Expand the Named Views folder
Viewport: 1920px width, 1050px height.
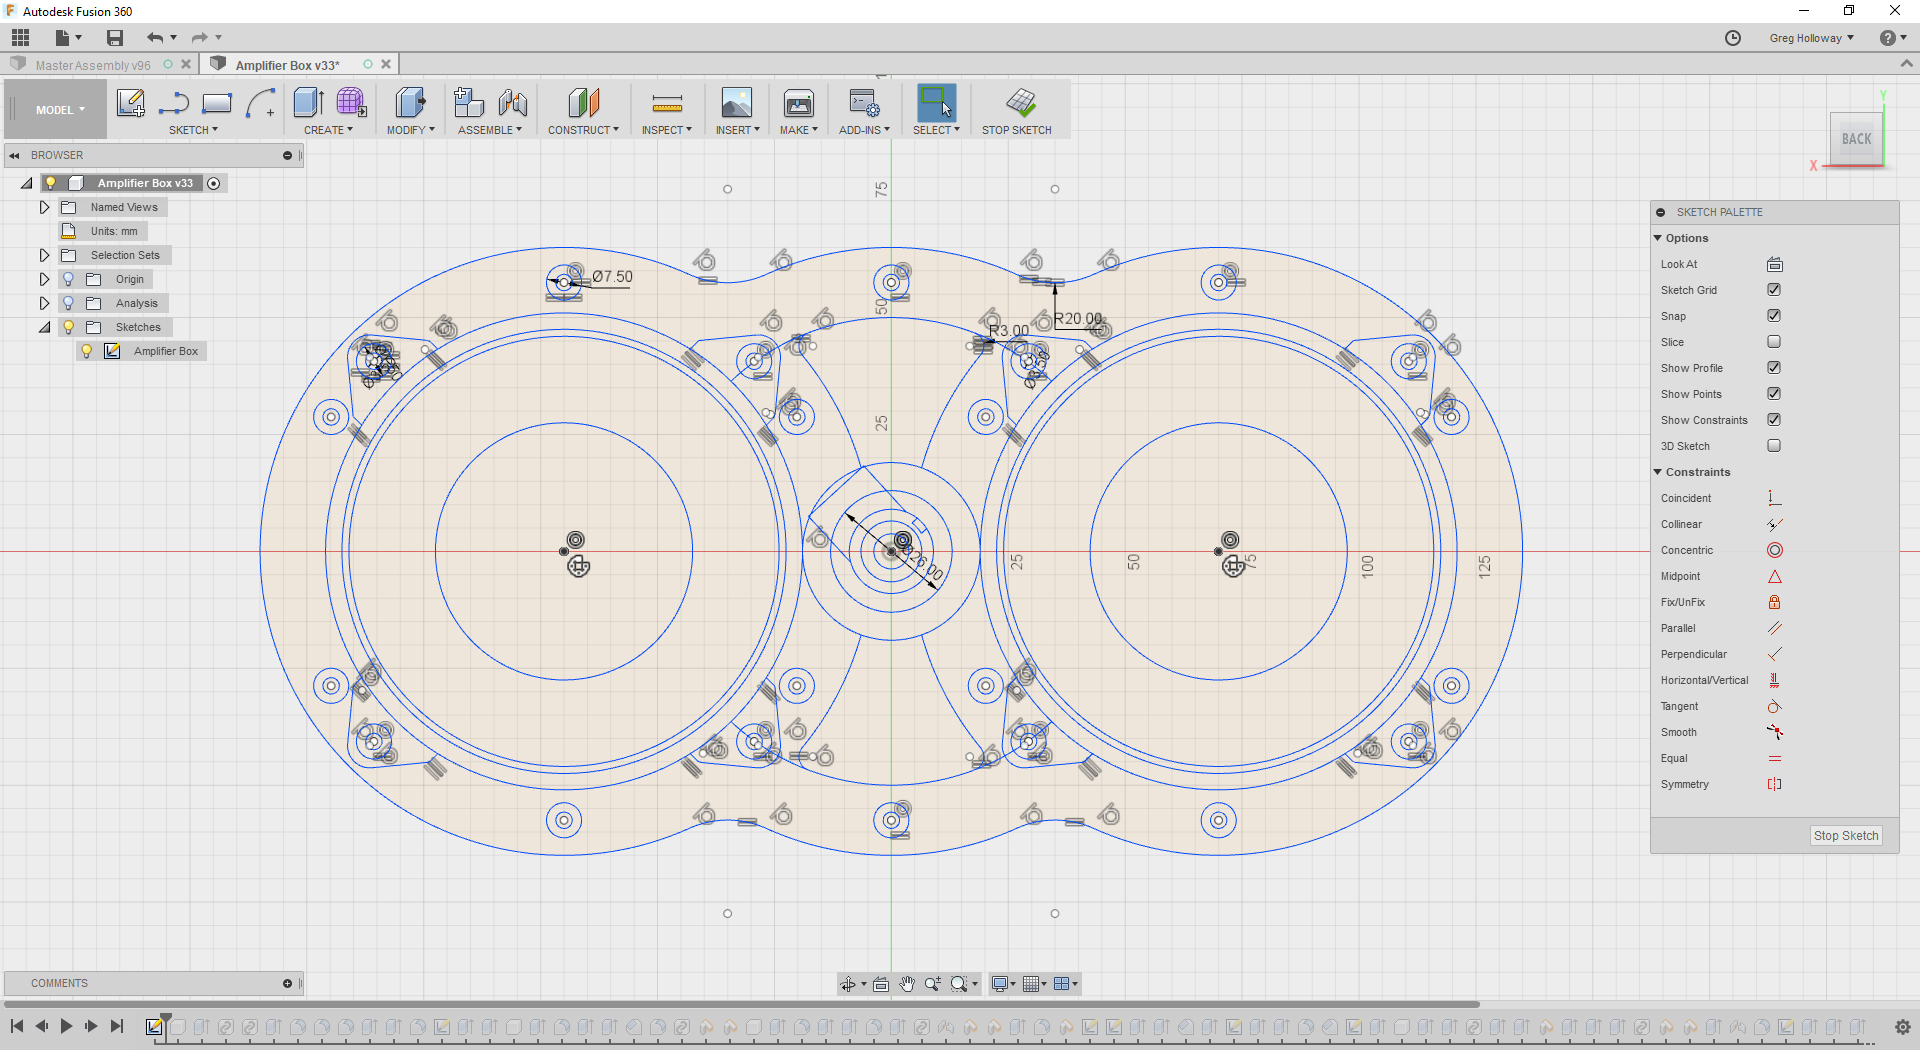44,207
